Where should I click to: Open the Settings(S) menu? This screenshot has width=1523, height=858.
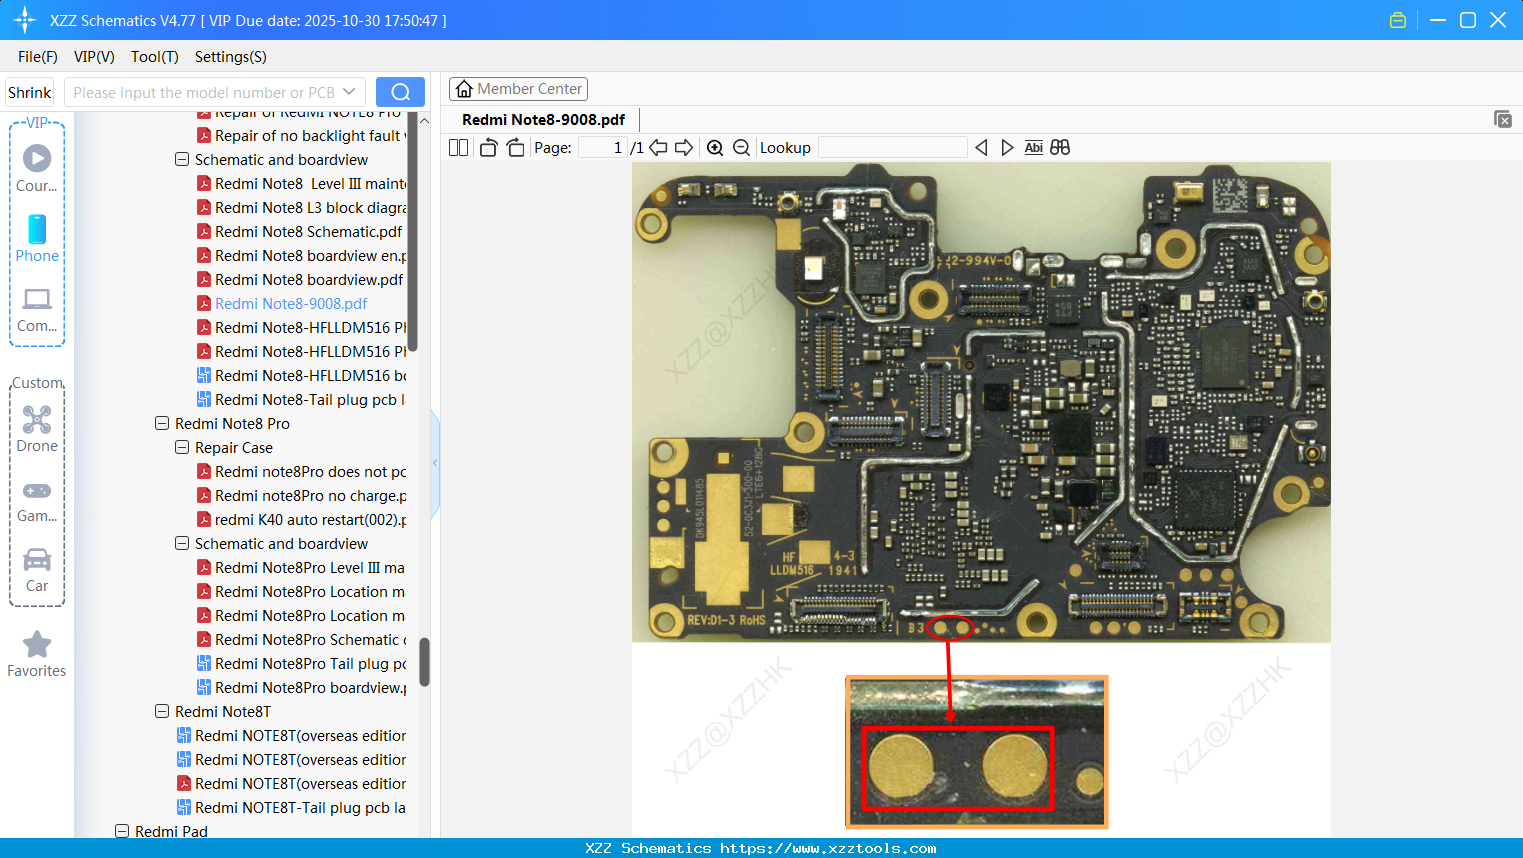coord(230,57)
